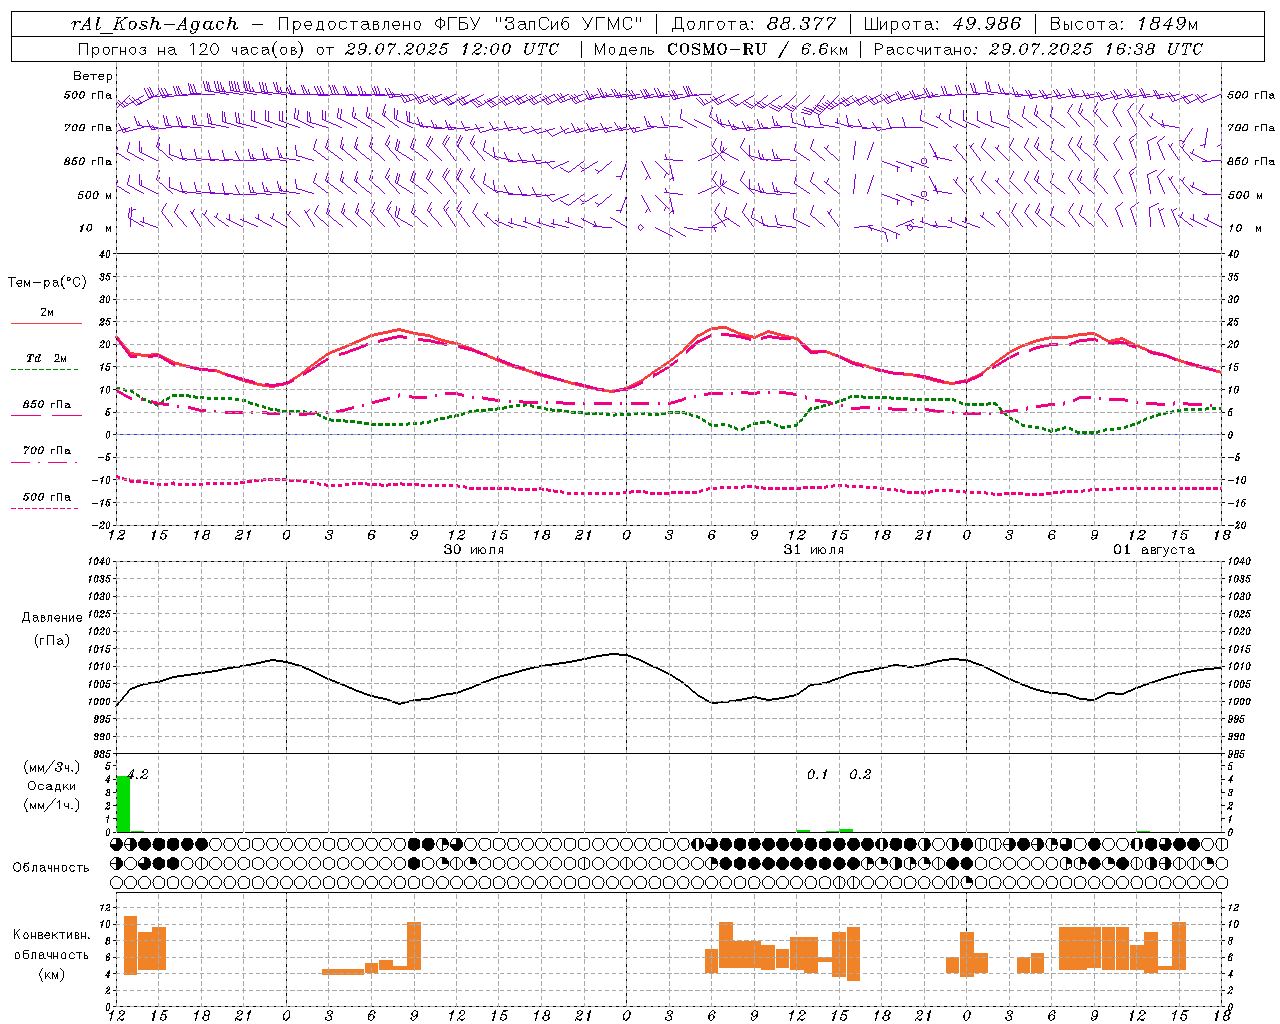Click the (мм/1ч.) precipitation unit label

52,805
